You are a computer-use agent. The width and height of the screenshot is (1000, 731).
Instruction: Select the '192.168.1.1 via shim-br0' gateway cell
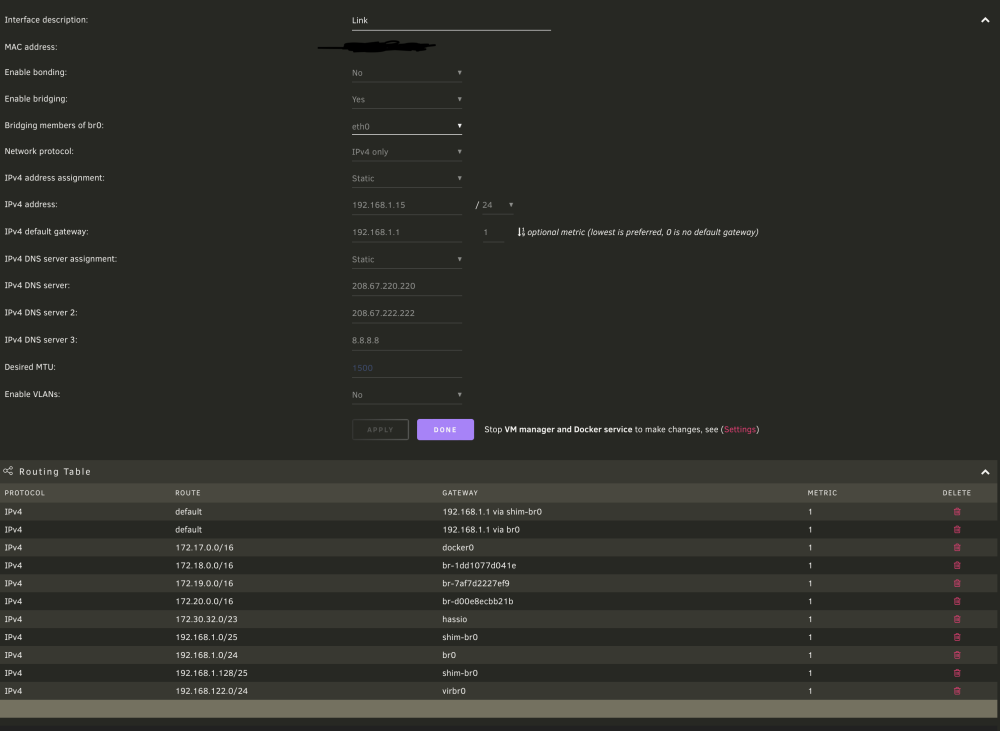coord(492,512)
